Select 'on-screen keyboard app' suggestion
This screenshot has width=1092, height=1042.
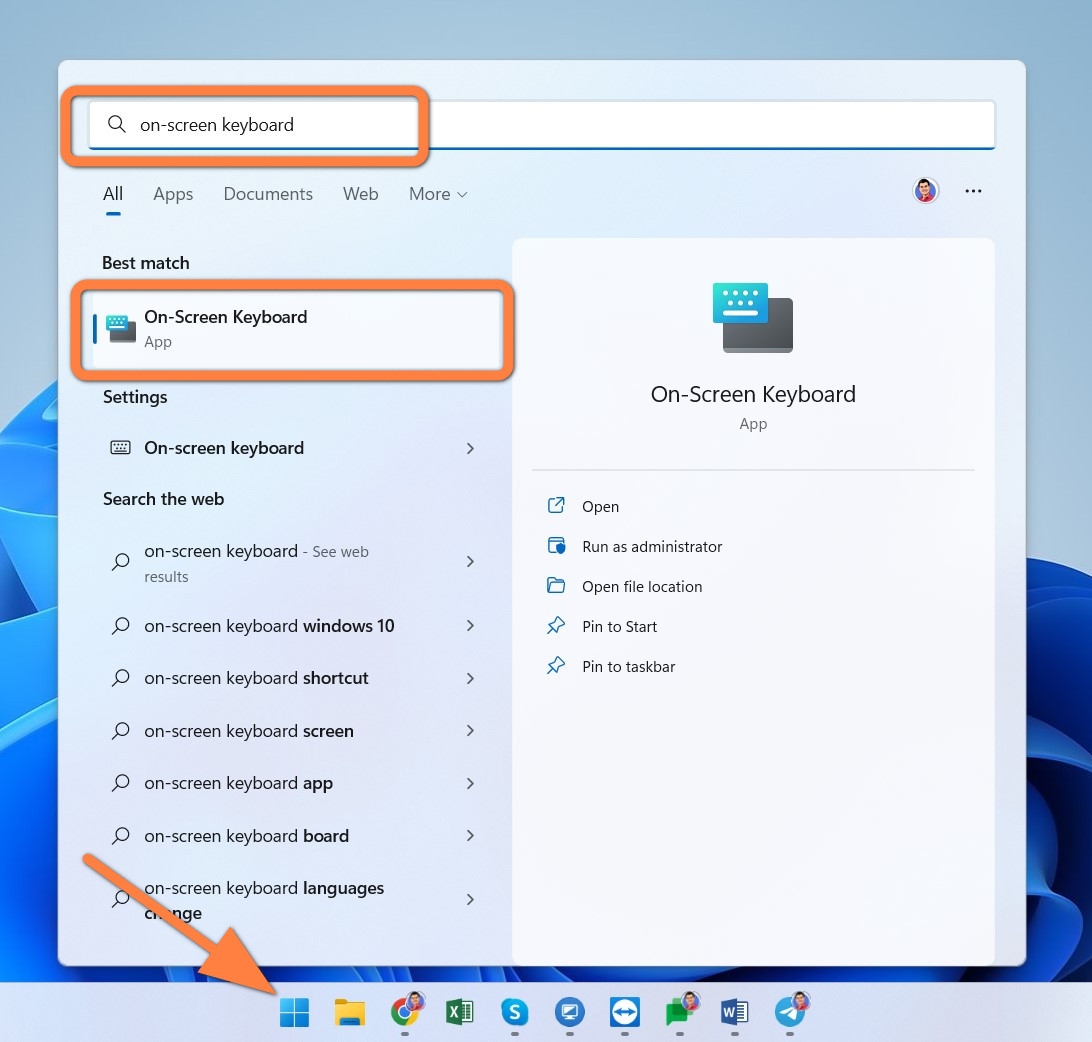[291, 783]
